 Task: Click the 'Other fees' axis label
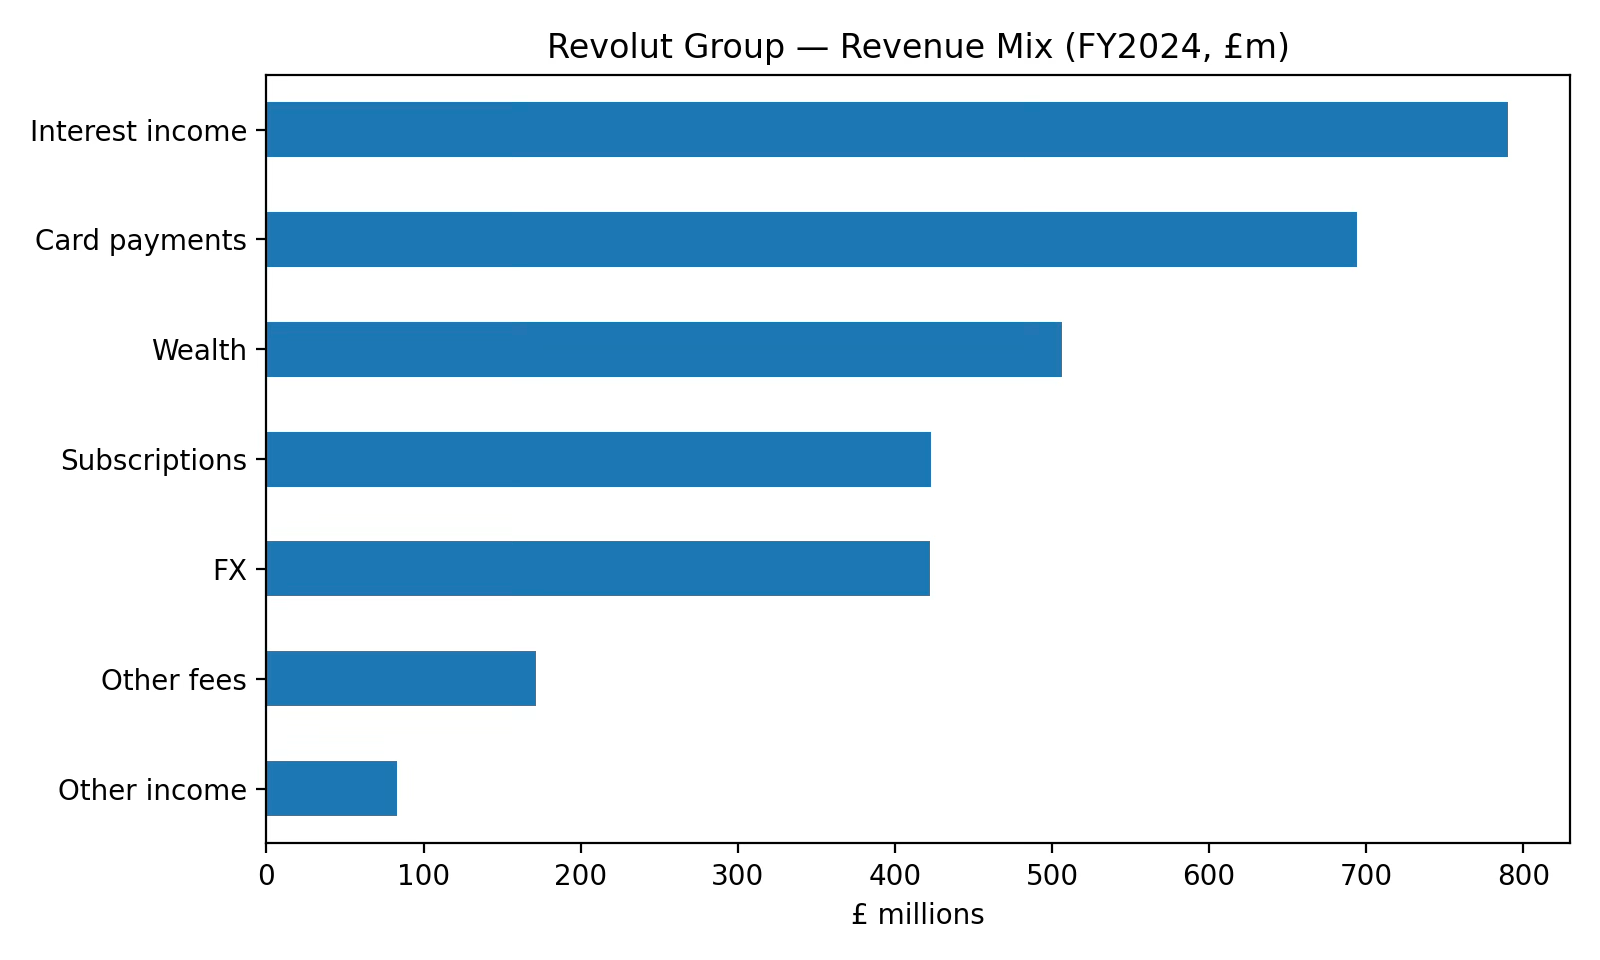(x=173, y=681)
